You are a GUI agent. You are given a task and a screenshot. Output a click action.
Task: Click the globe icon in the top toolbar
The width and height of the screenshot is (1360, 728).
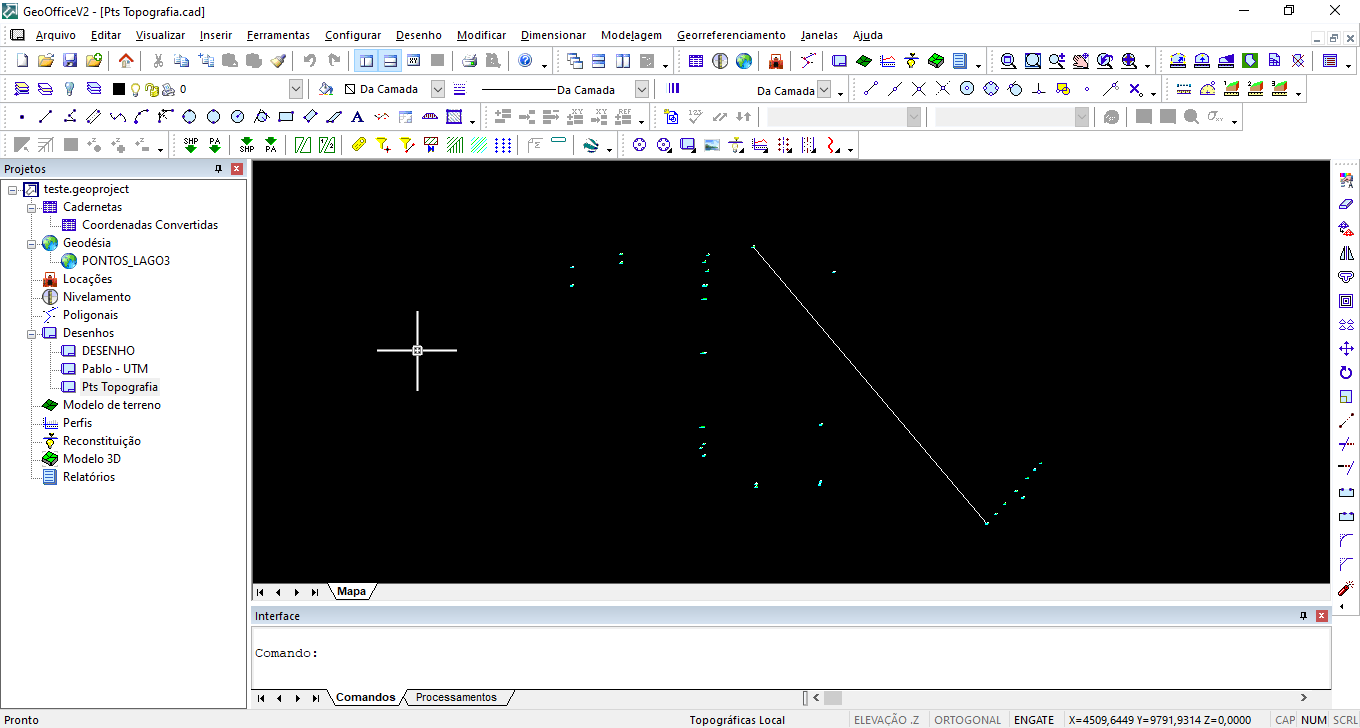pos(744,61)
